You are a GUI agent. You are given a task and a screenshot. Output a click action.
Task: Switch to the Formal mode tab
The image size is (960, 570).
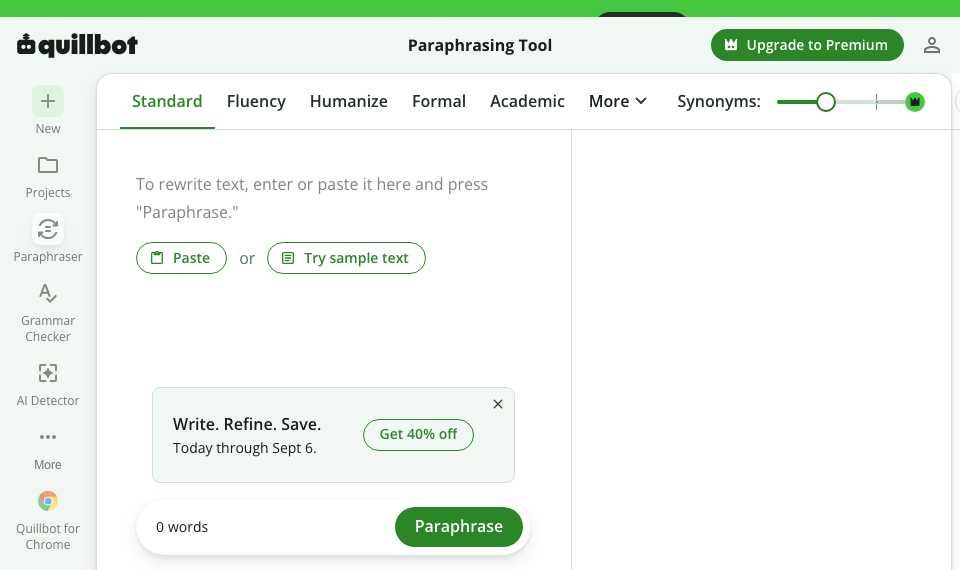[x=438, y=101]
